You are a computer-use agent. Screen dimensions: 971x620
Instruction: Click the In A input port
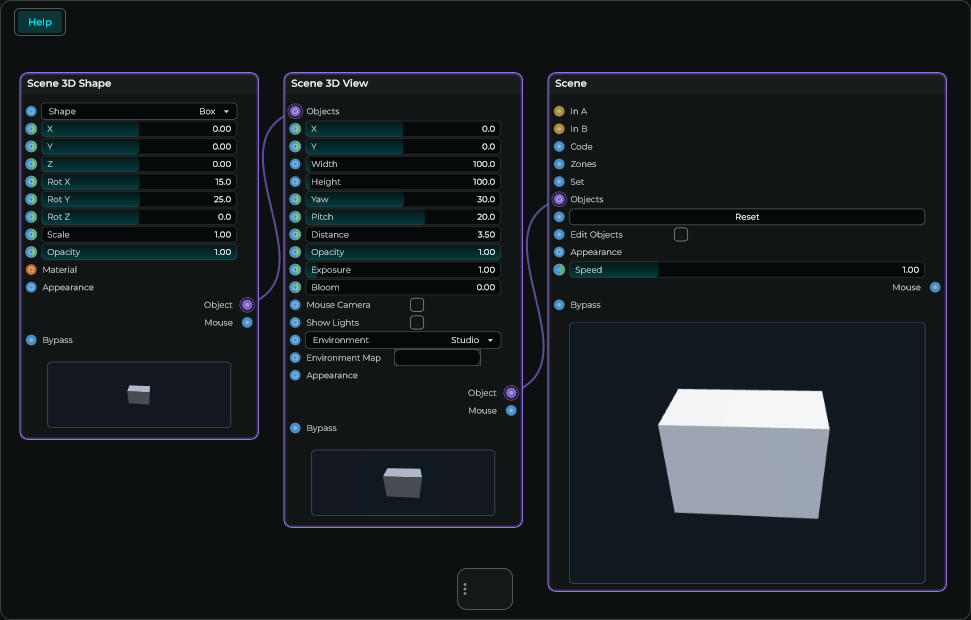click(559, 111)
